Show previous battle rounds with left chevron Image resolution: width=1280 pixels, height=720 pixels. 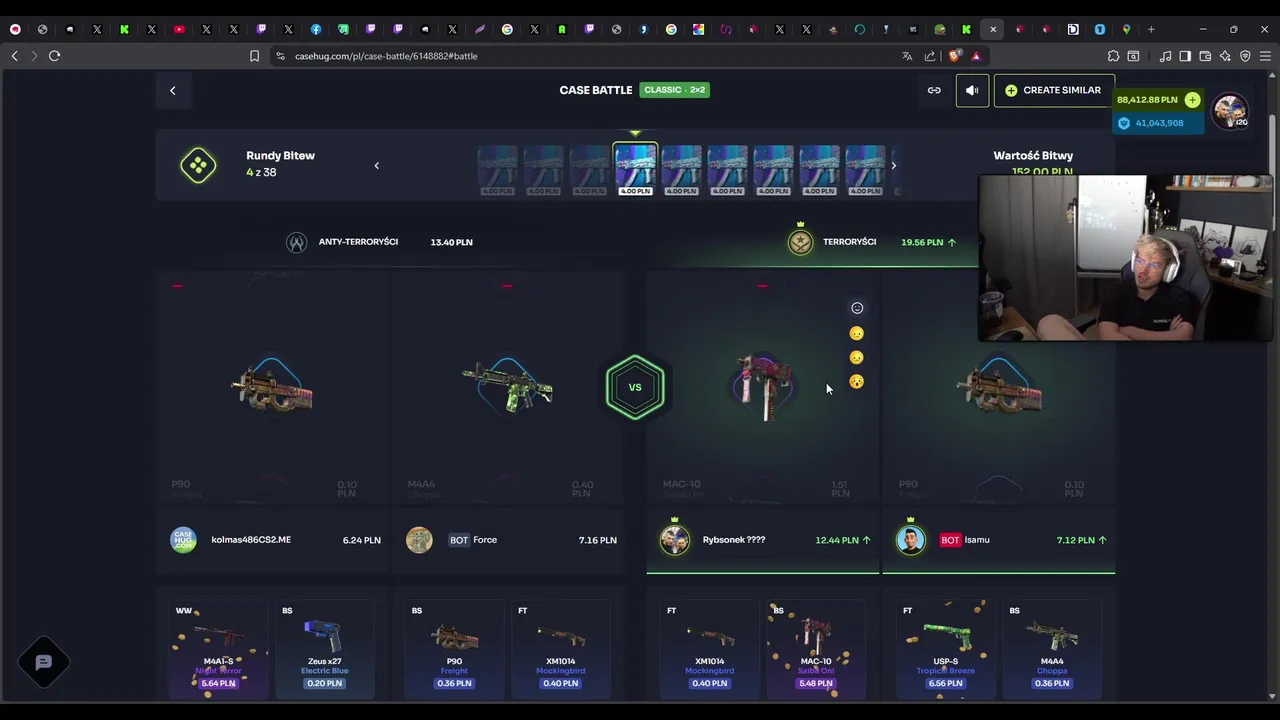[376, 166]
